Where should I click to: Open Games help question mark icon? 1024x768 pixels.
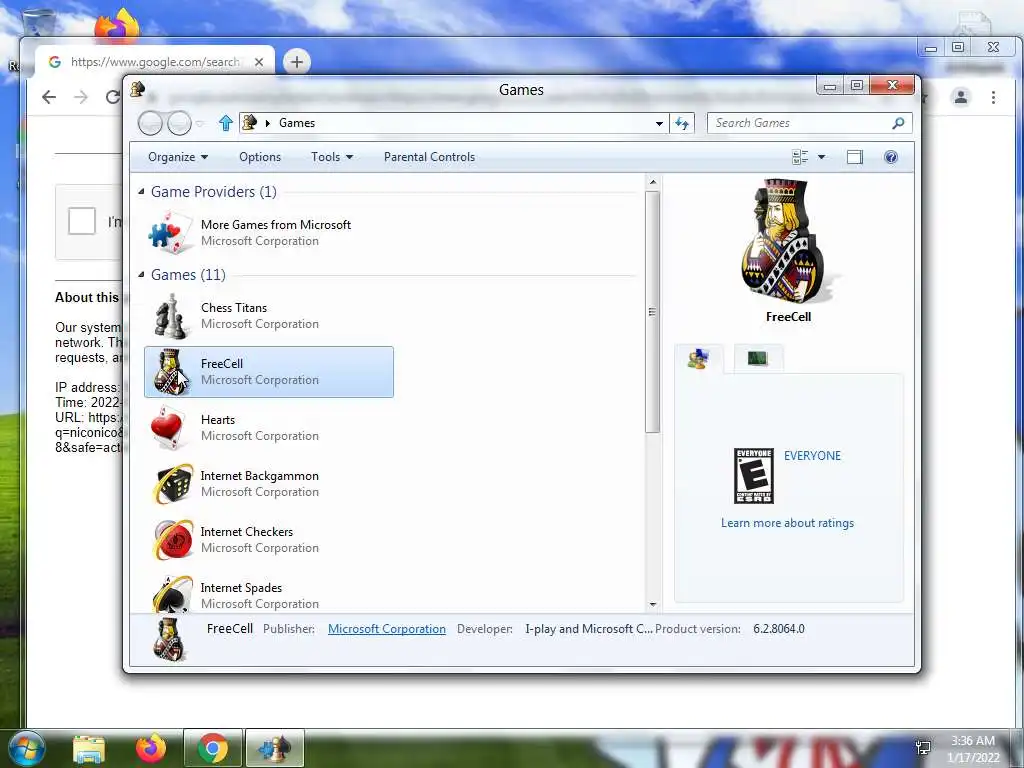tap(891, 157)
